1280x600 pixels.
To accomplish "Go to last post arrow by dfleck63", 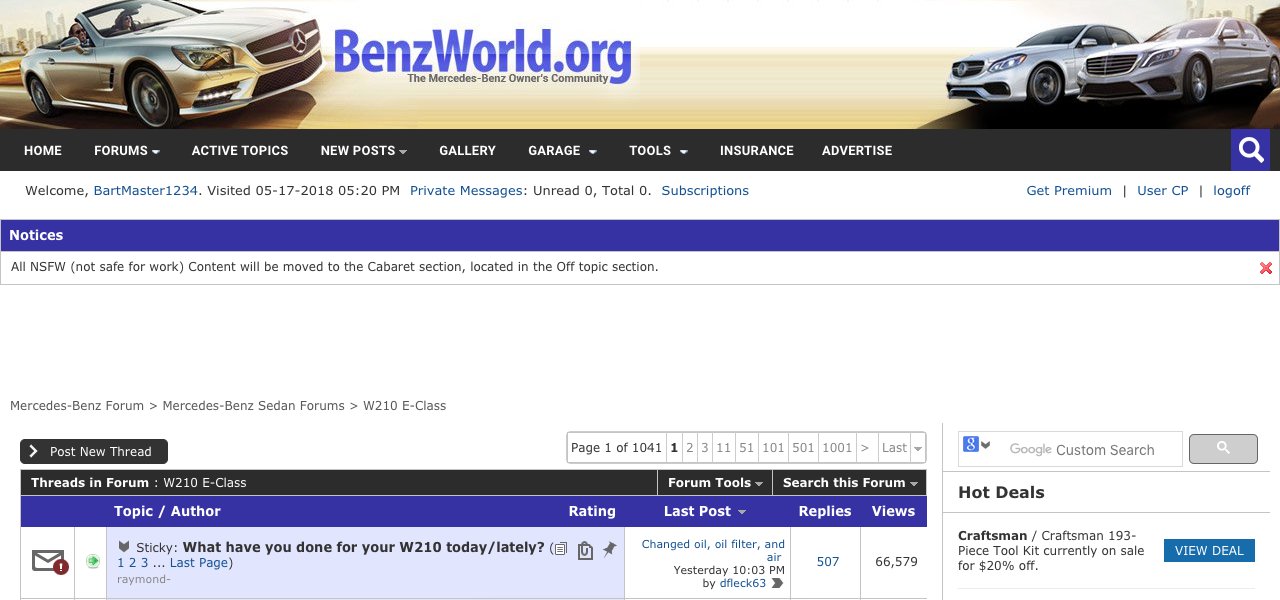I will click(x=777, y=583).
